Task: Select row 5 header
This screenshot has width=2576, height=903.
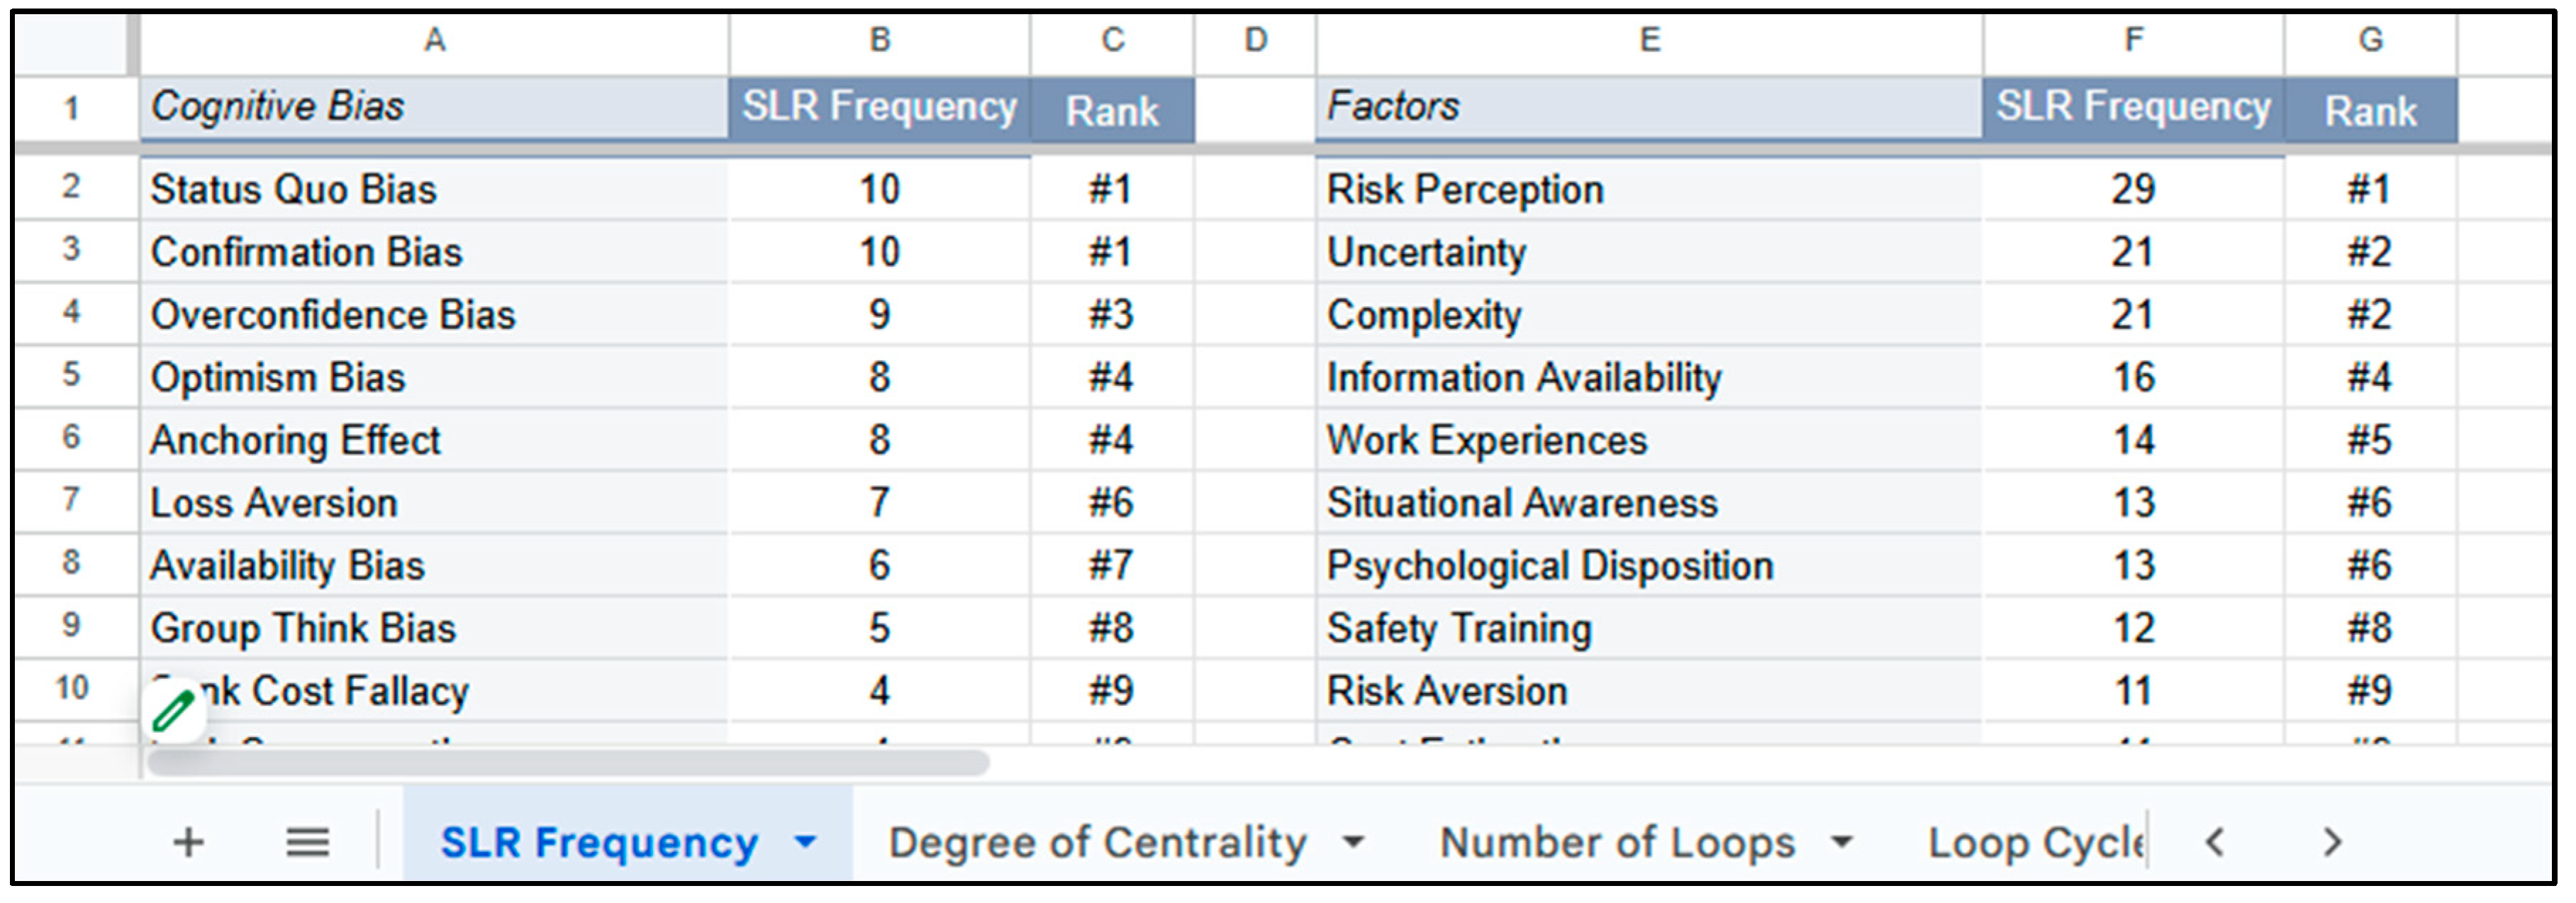Action: pos(71,376)
